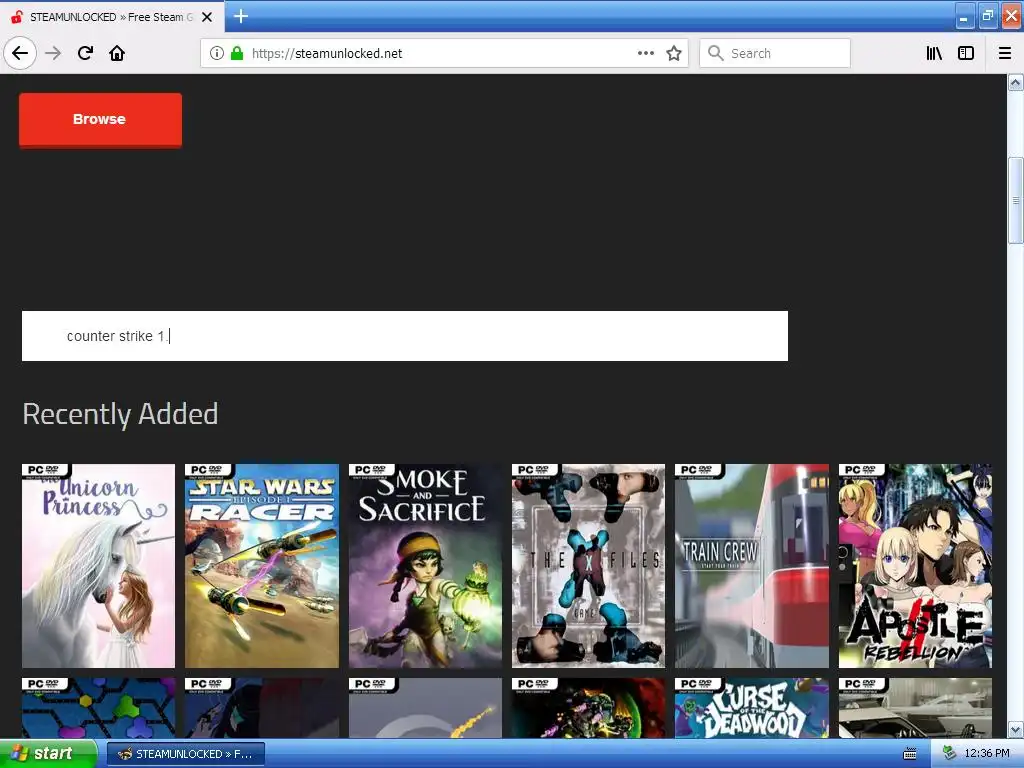Open the Unicorn Princess game cover
The height and width of the screenshot is (768, 1024).
pyautogui.click(x=99, y=566)
